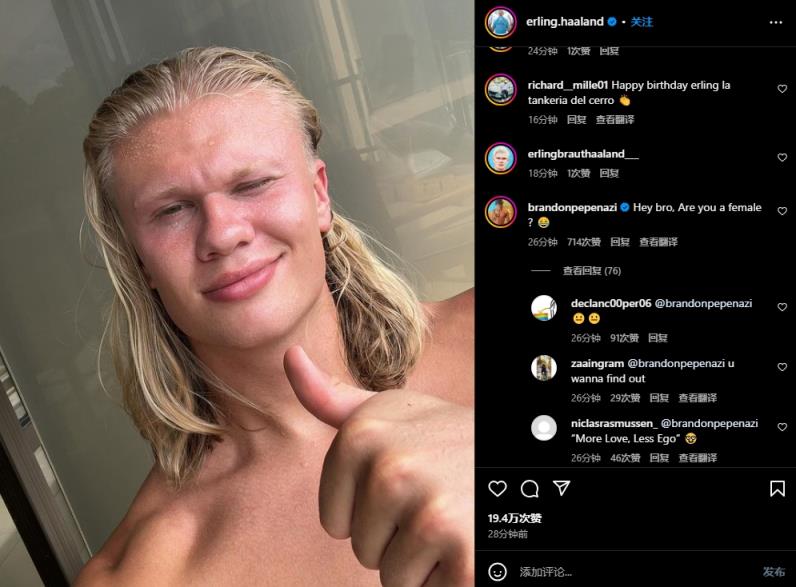This screenshot has width=796, height=587.
Task: Like brandonpepenazi's comment
Action: [x=782, y=211]
